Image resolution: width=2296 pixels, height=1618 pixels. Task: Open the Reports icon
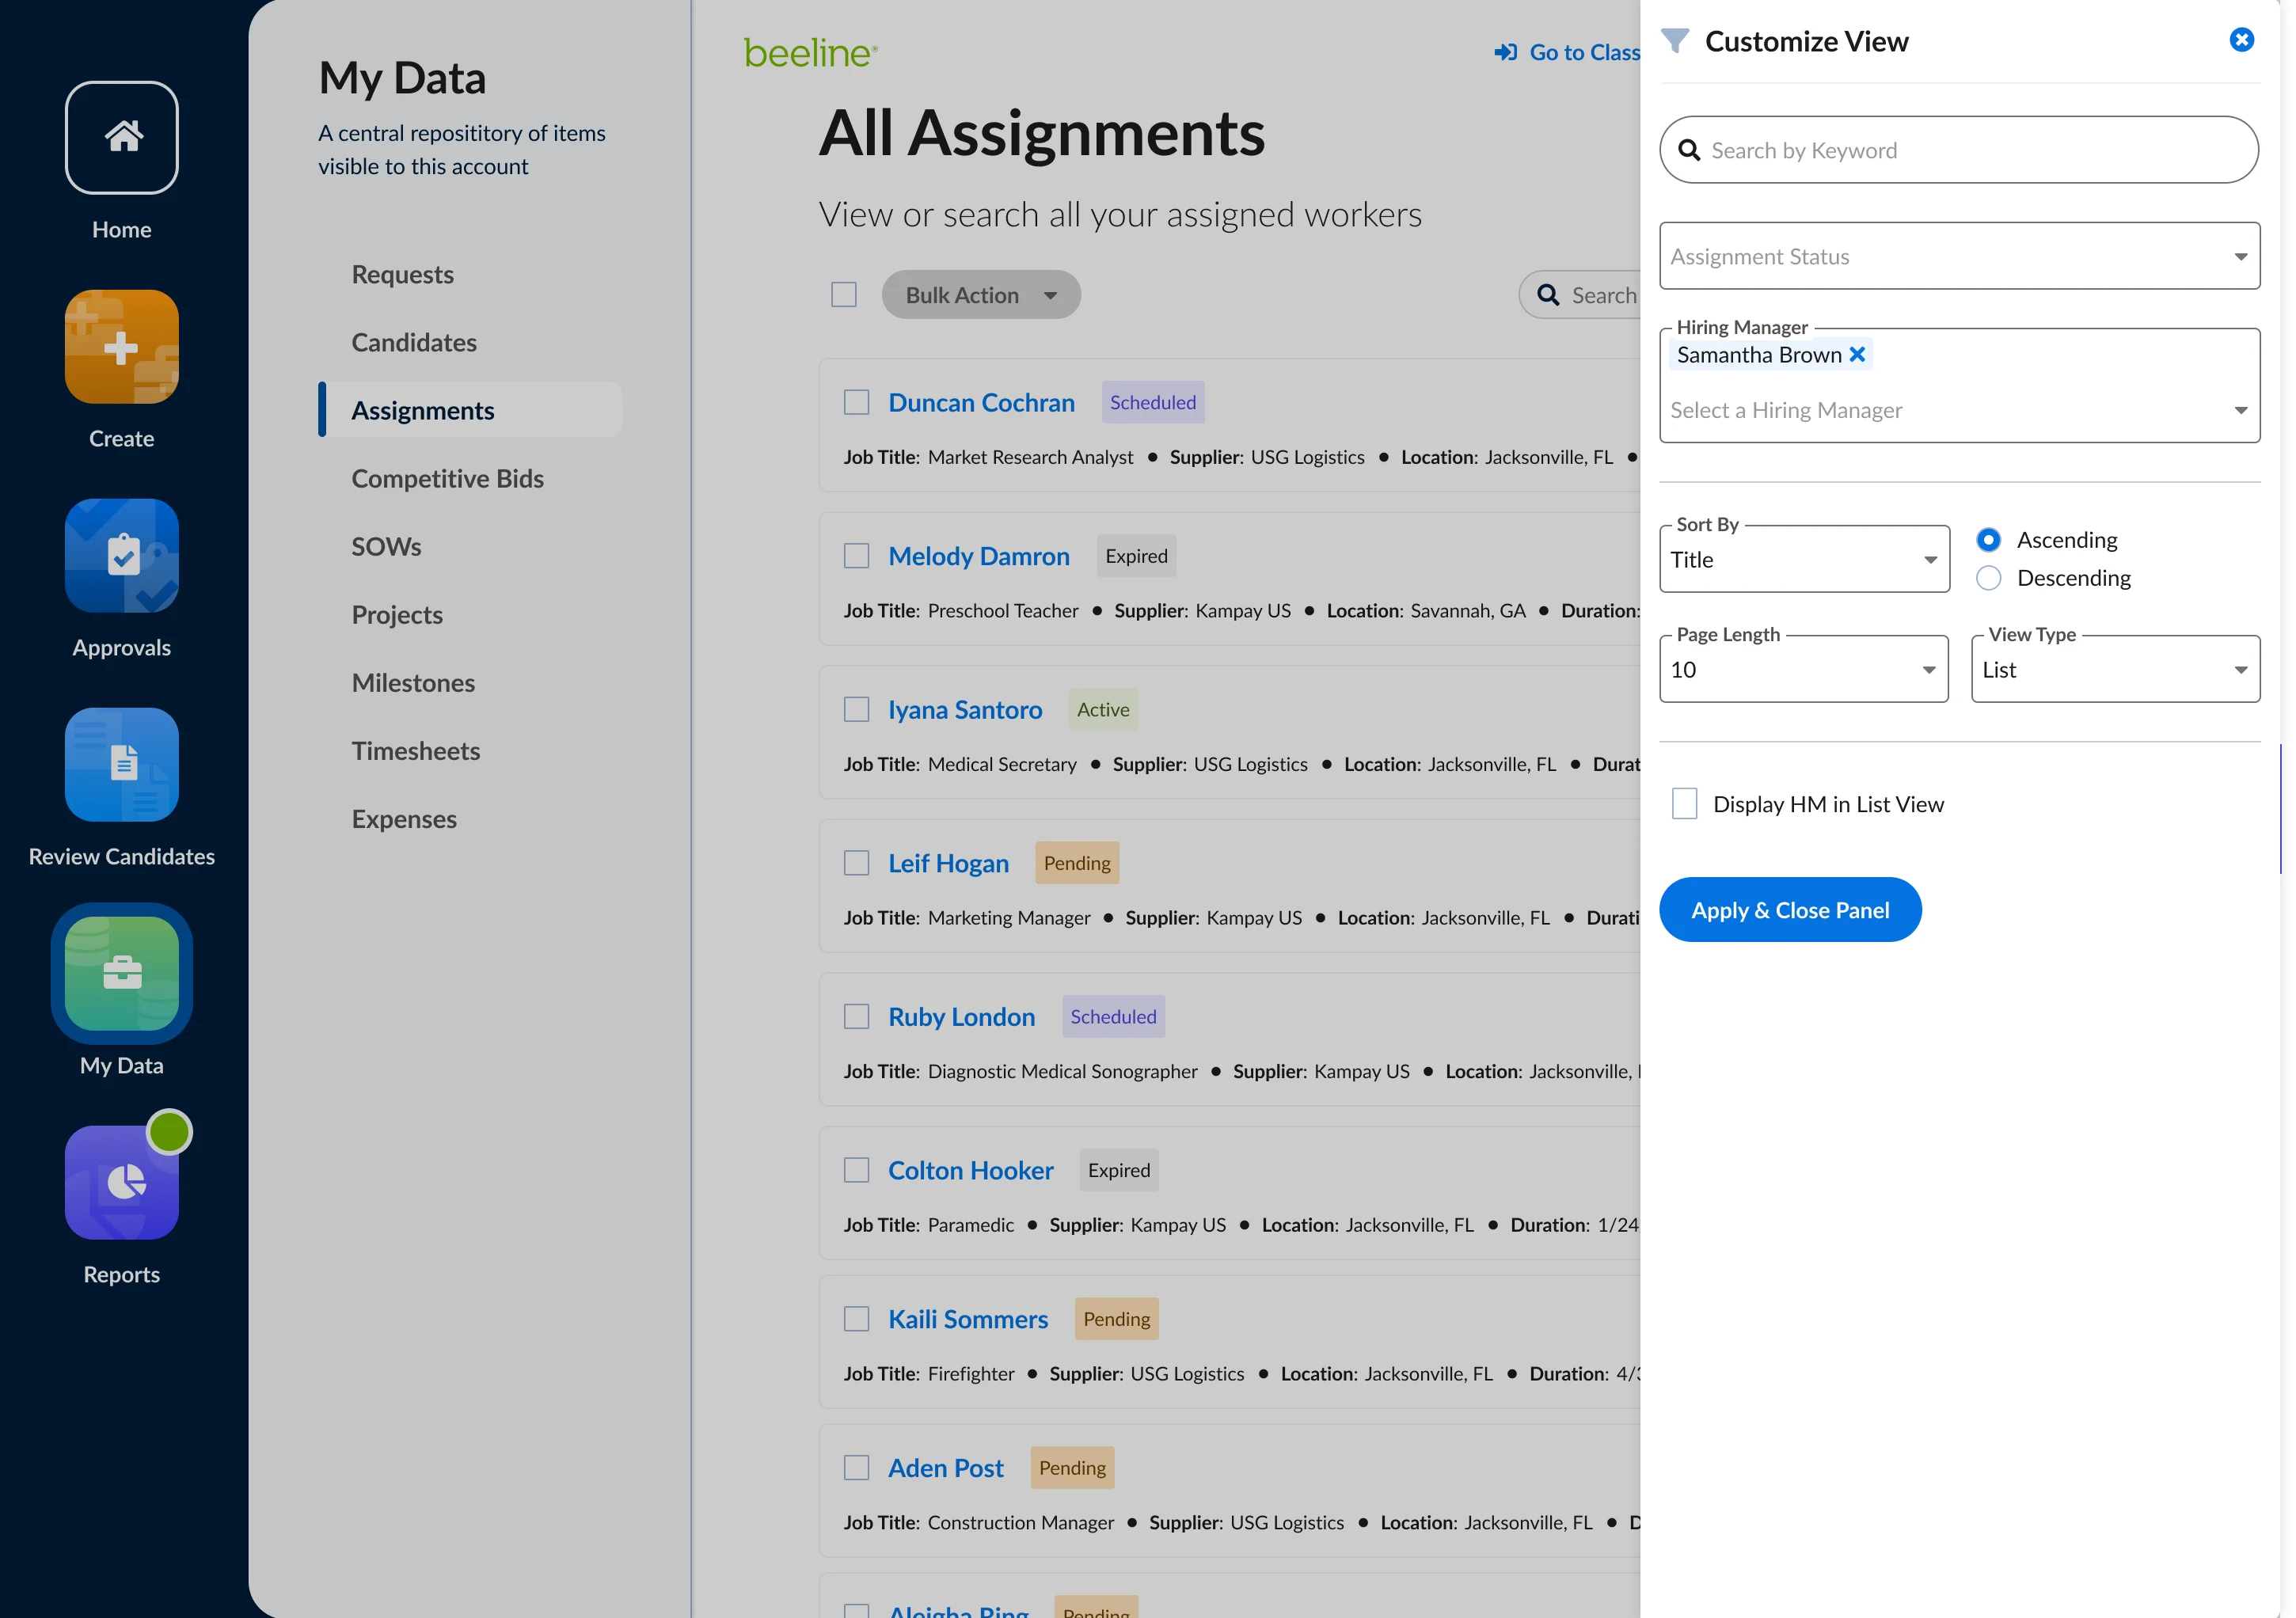[122, 1183]
